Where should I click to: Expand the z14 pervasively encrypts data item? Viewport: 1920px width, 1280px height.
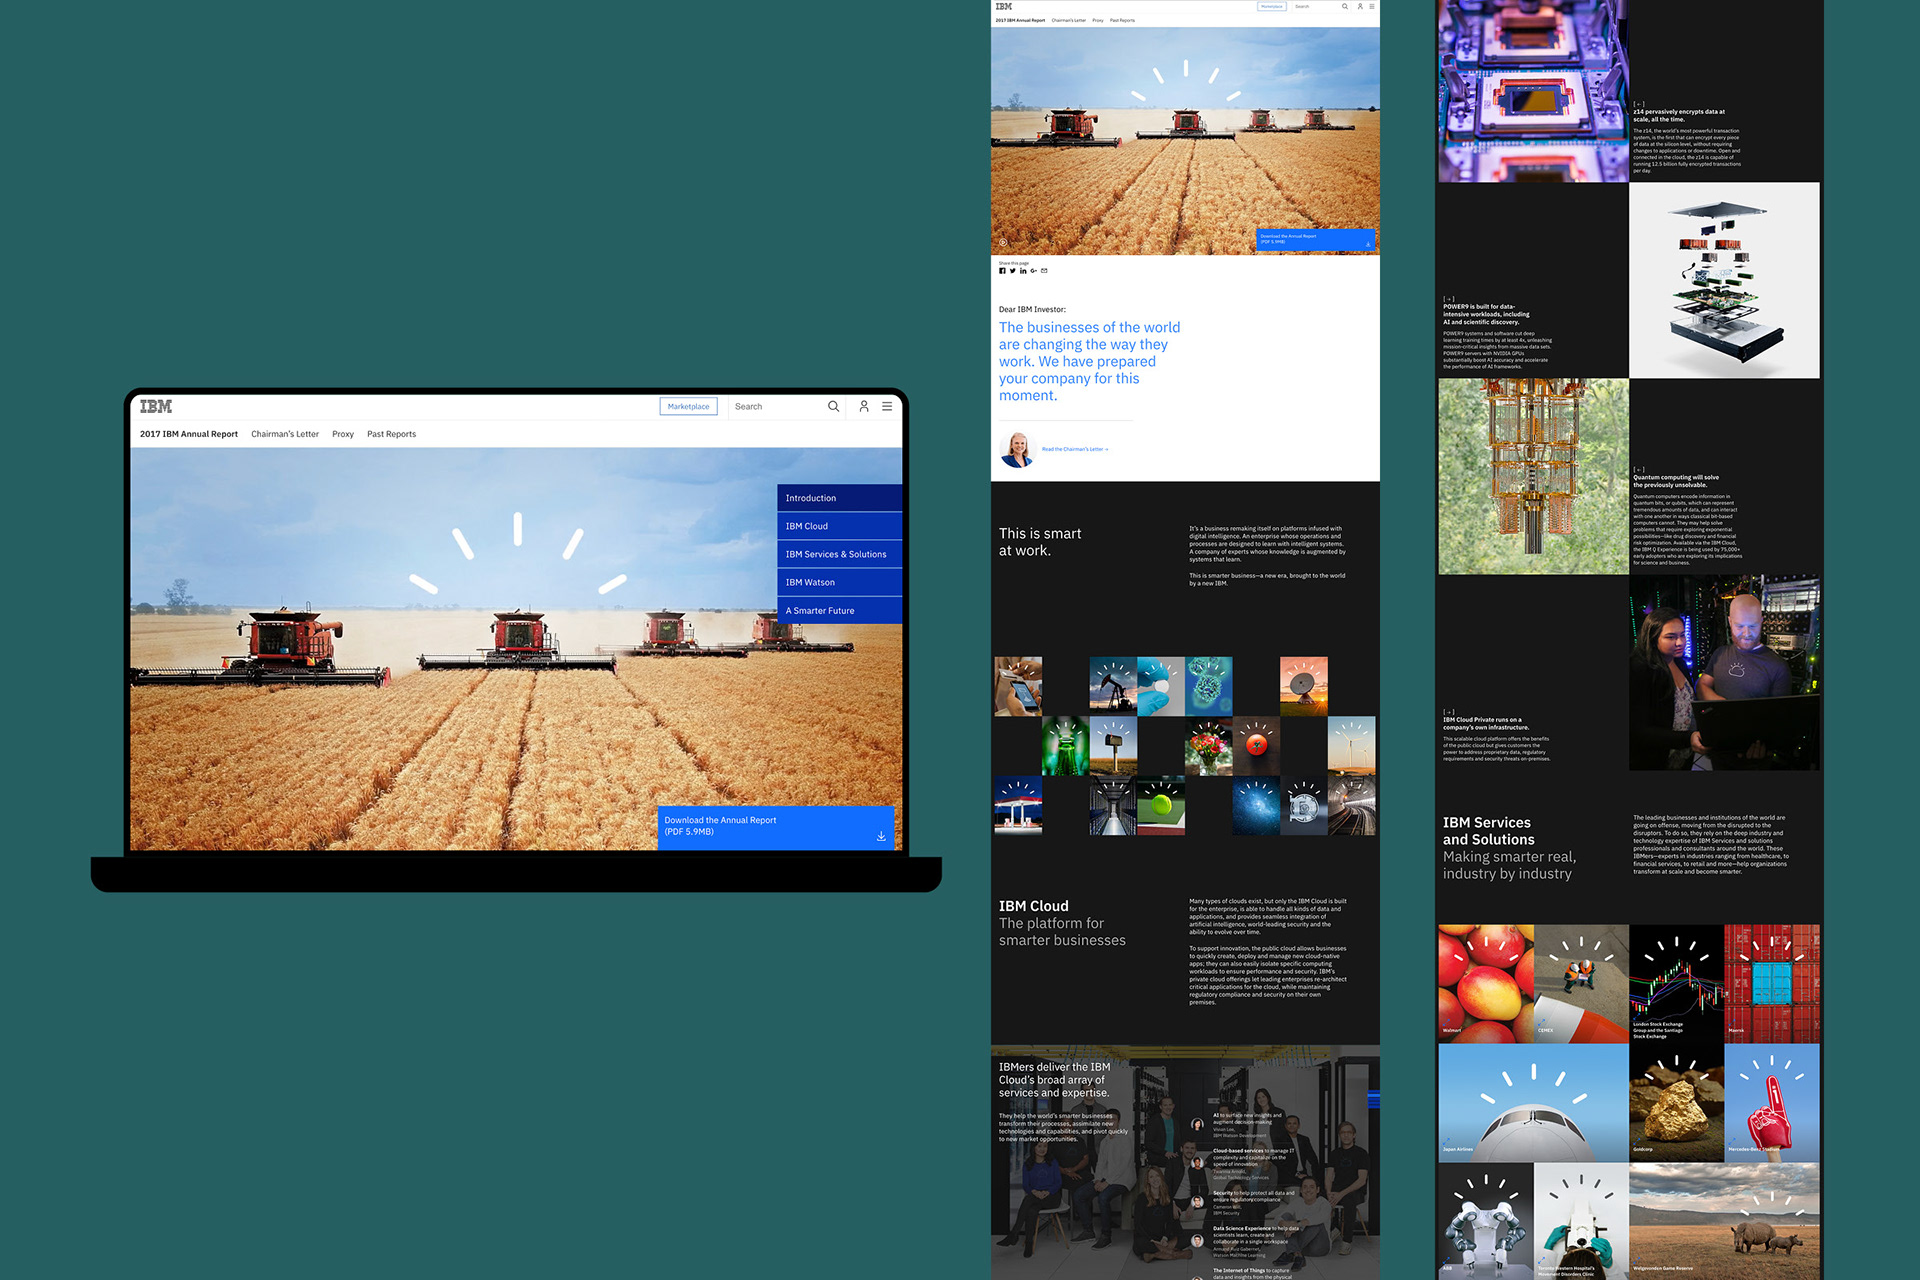tap(1639, 104)
